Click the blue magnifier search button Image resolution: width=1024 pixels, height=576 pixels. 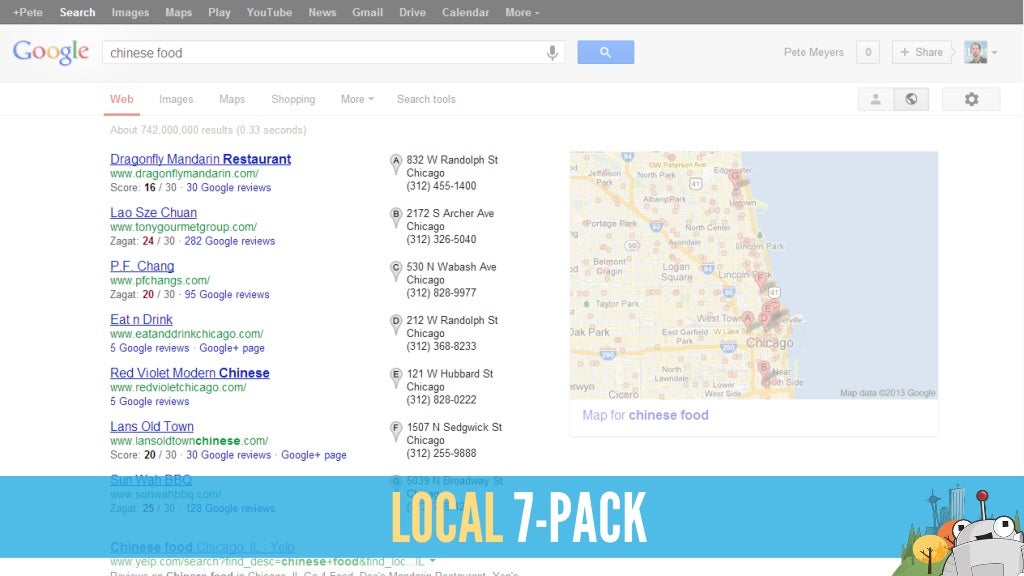pyautogui.click(x=605, y=52)
